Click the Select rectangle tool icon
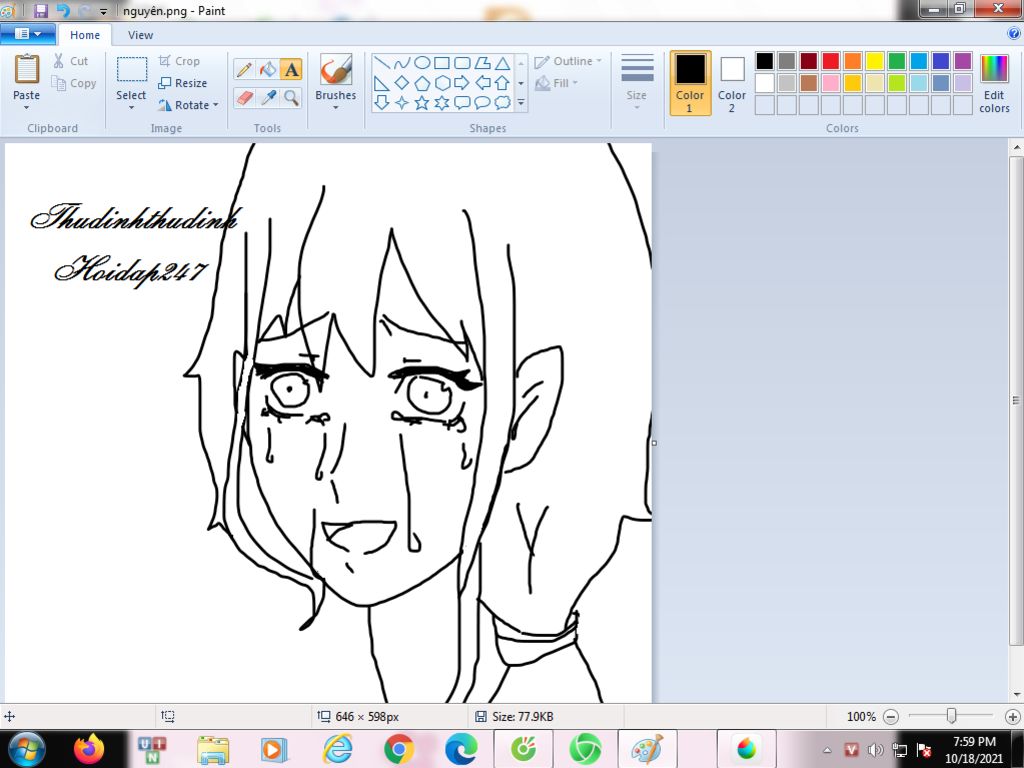Viewport: 1024px width, 768px height. (131, 69)
